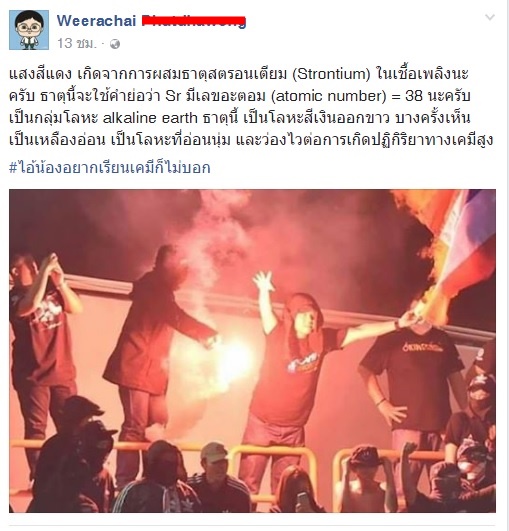Click the phrase alkaline earth in post
The width and height of the screenshot is (509, 531).
[150, 118]
